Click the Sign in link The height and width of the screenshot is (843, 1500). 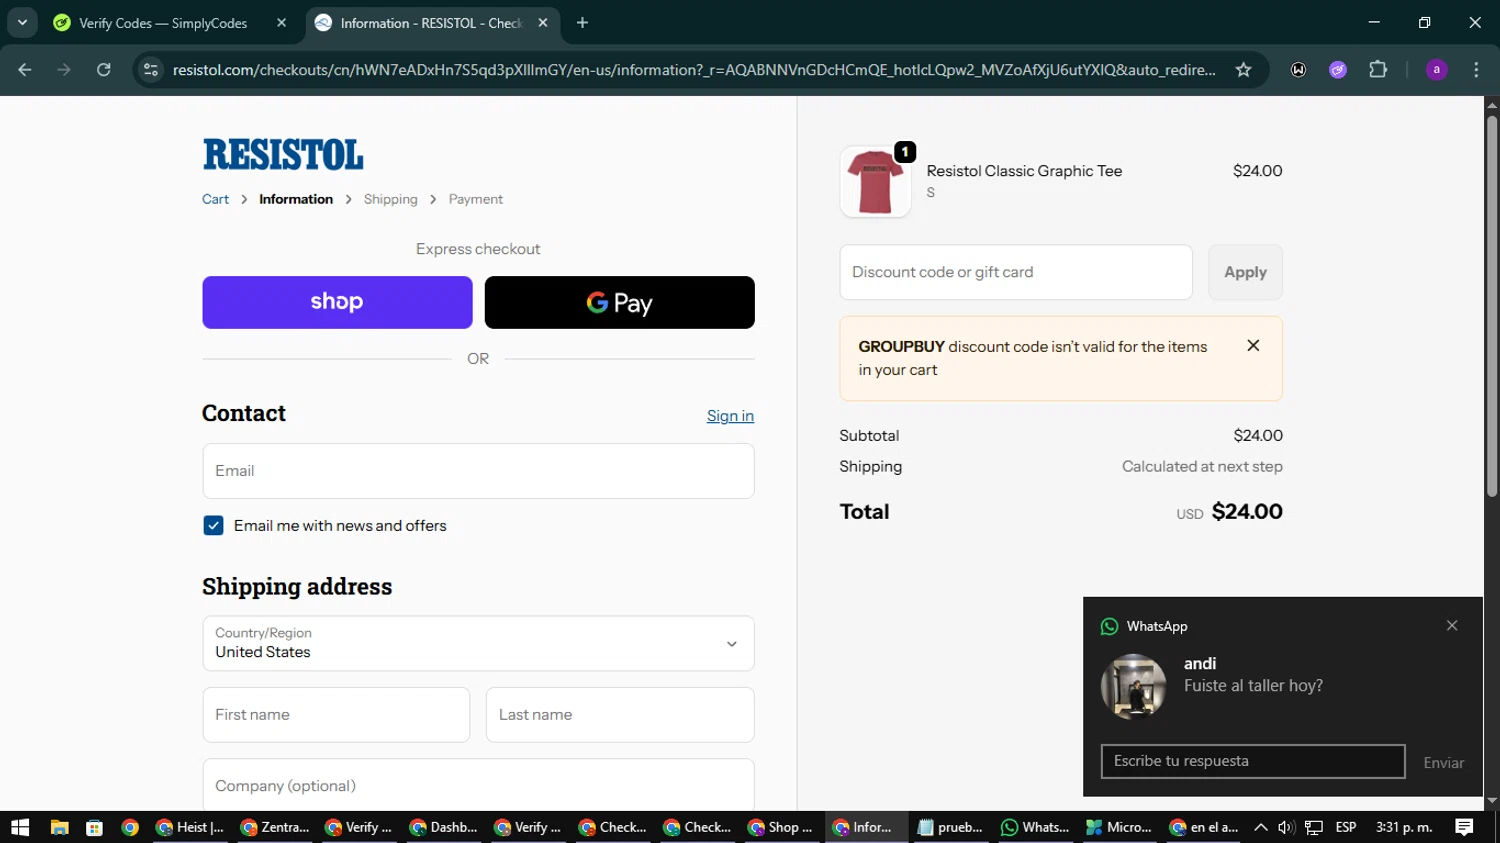pos(730,416)
